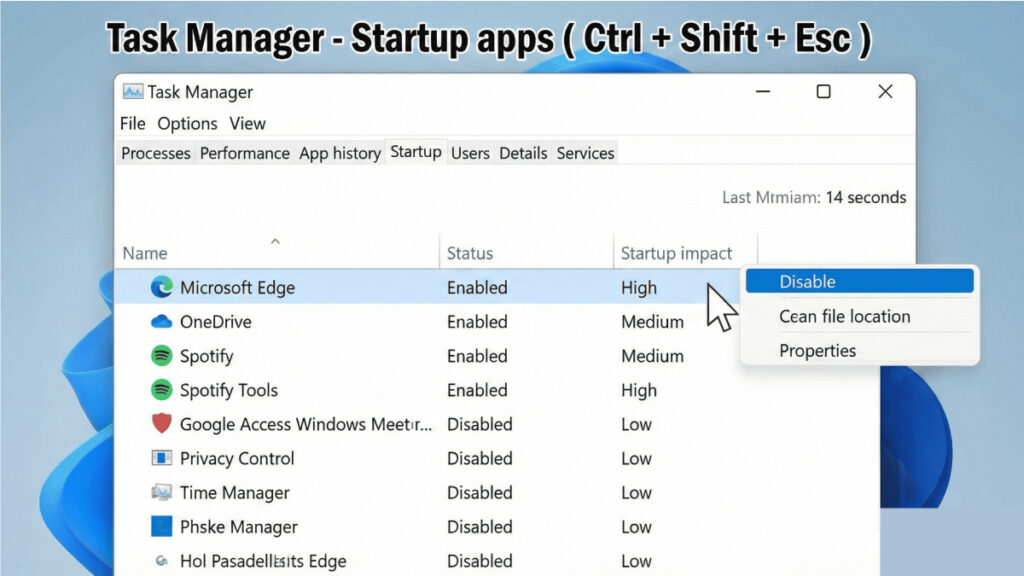Image resolution: width=1024 pixels, height=576 pixels.
Task: Click the Privacy Control icon
Action: 161,458
